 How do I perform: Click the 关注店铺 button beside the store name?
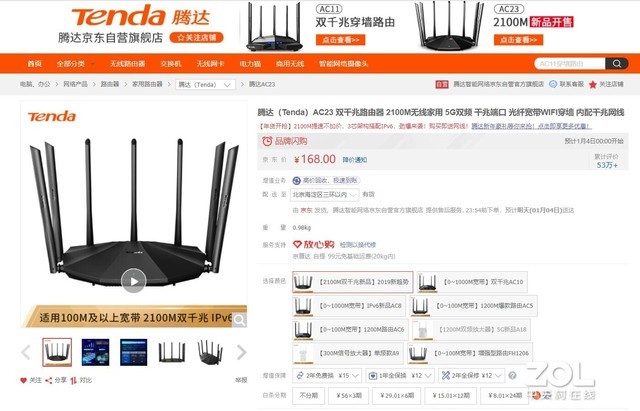click(x=197, y=38)
